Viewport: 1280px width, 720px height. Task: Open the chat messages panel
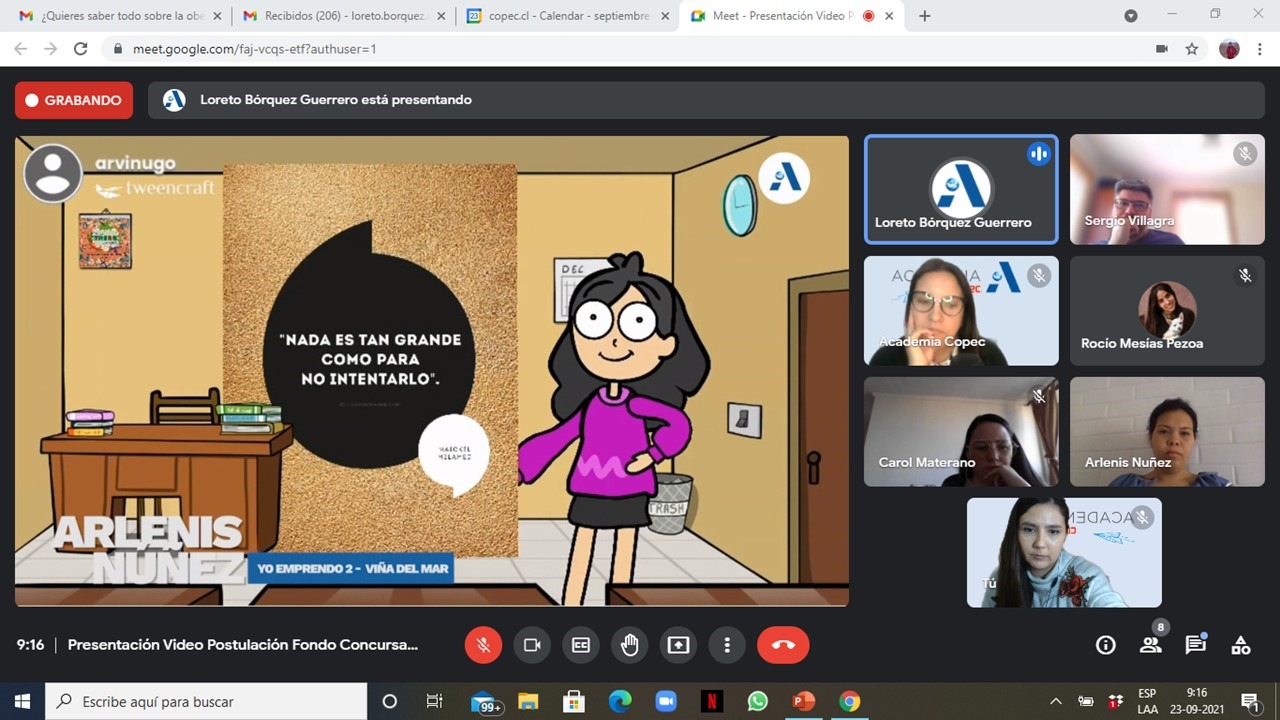pos(1196,645)
